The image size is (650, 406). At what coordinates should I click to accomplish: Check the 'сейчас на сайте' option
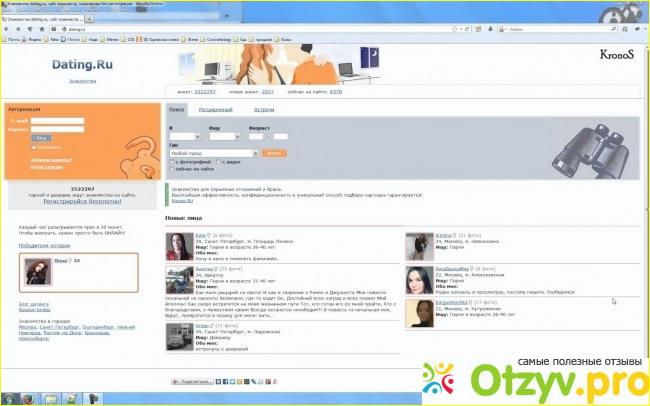(171, 169)
